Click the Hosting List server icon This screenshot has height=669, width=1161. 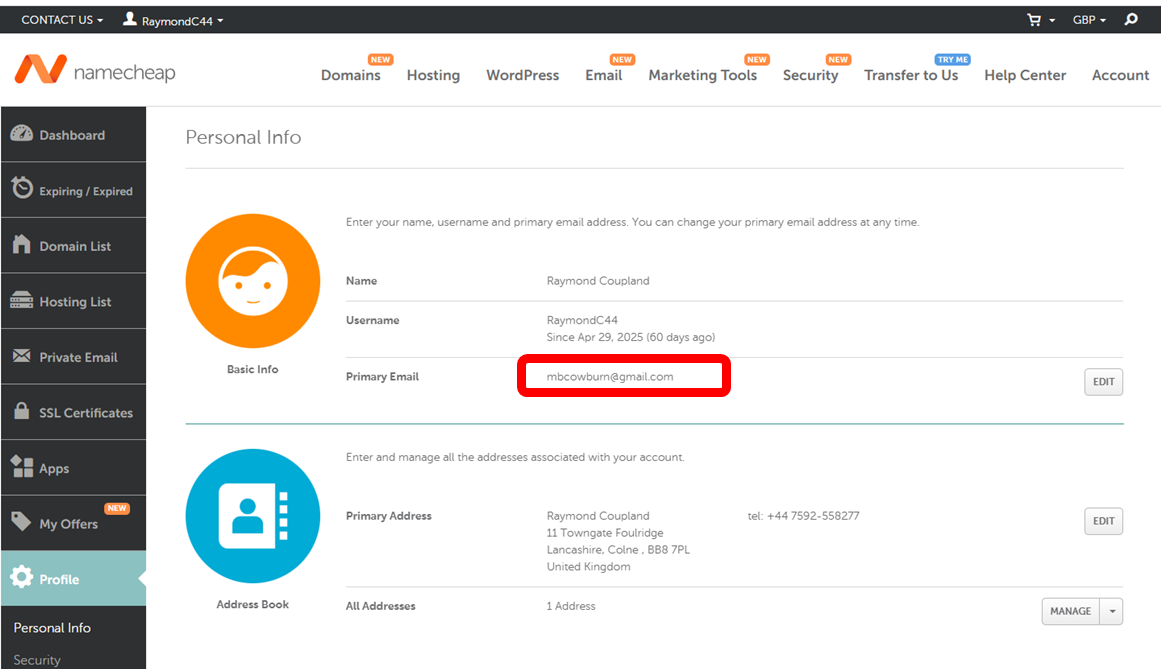[x=21, y=301]
